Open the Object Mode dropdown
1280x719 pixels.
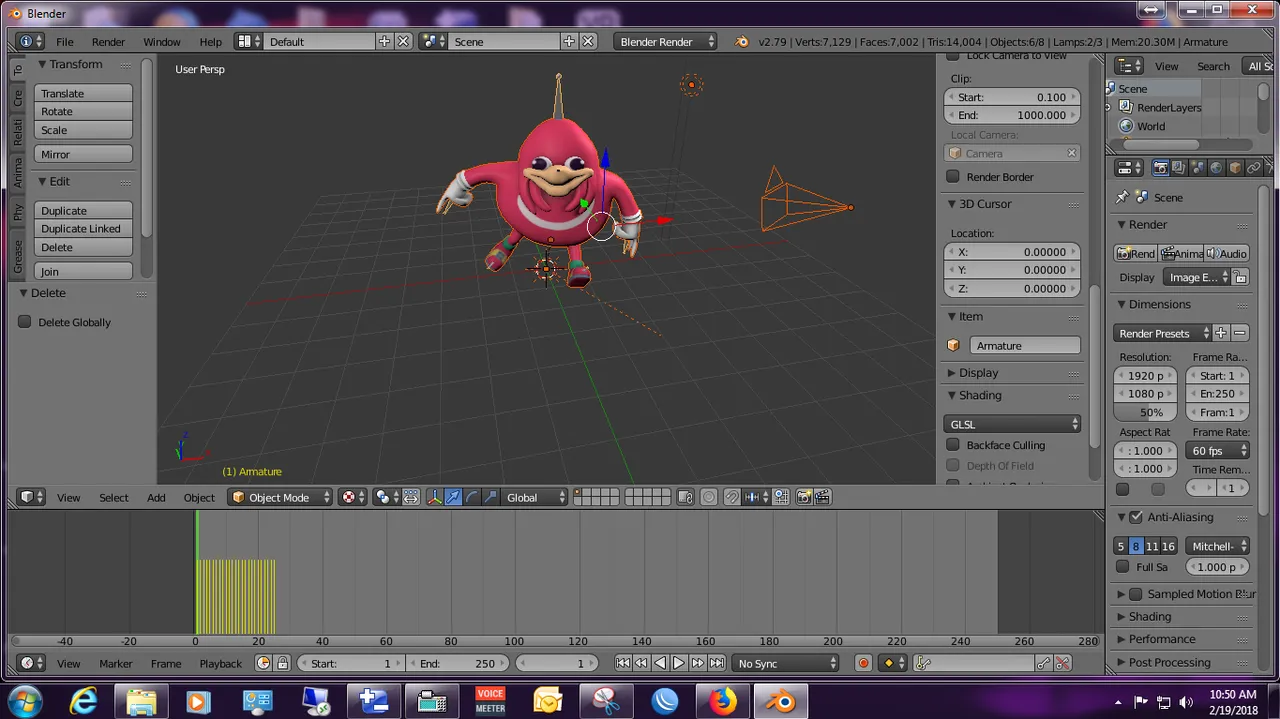[x=279, y=497]
